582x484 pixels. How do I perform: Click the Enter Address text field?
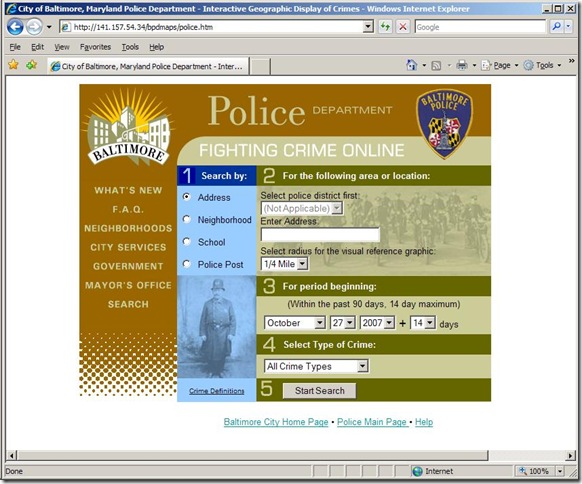pyautogui.click(x=320, y=235)
